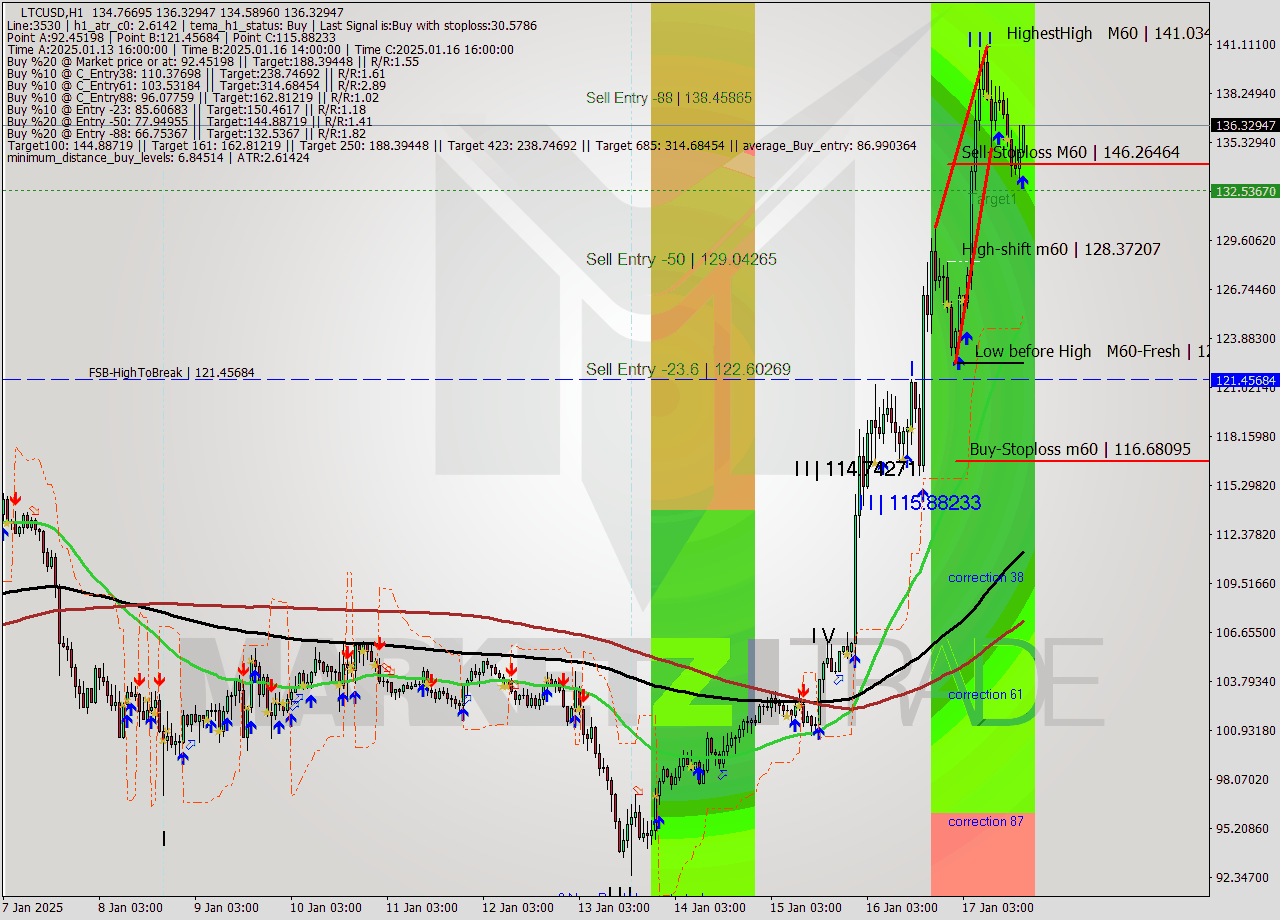Click the '7 Jan 2025' date label
The width and height of the screenshot is (1280, 920).
pyautogui.click(x=33, y=908)
